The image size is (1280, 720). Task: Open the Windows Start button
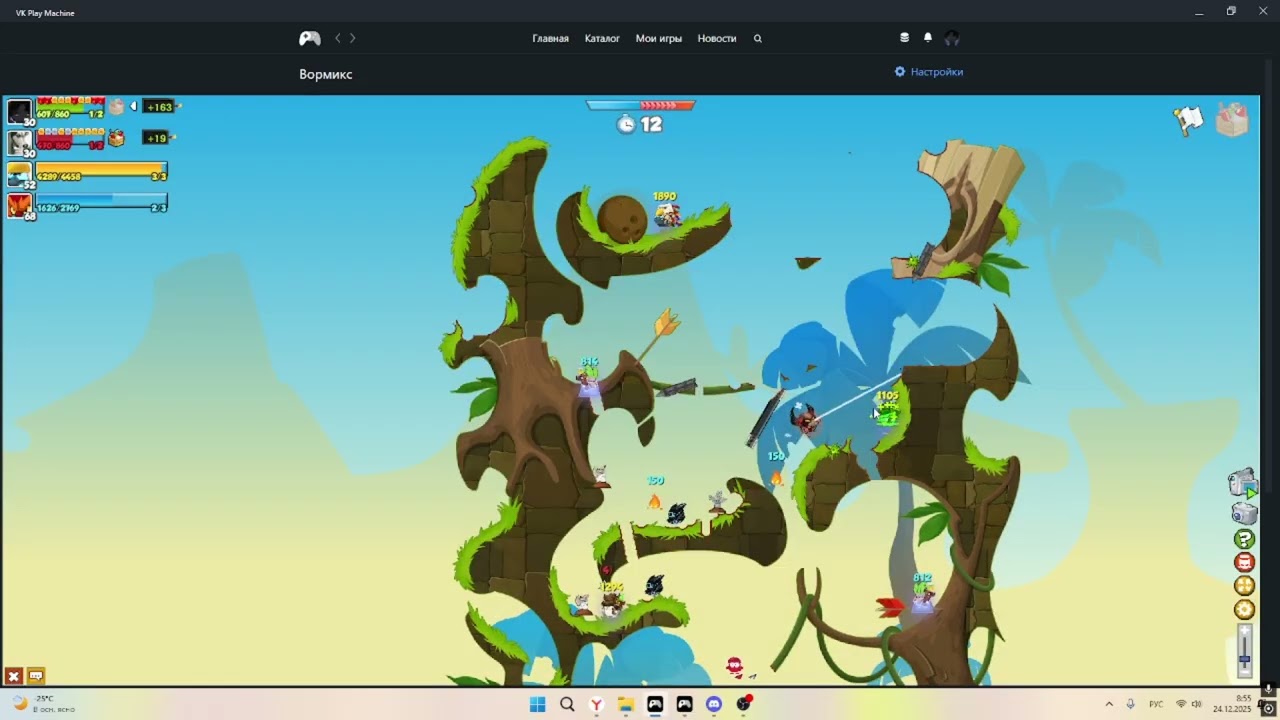click(537, 704)
